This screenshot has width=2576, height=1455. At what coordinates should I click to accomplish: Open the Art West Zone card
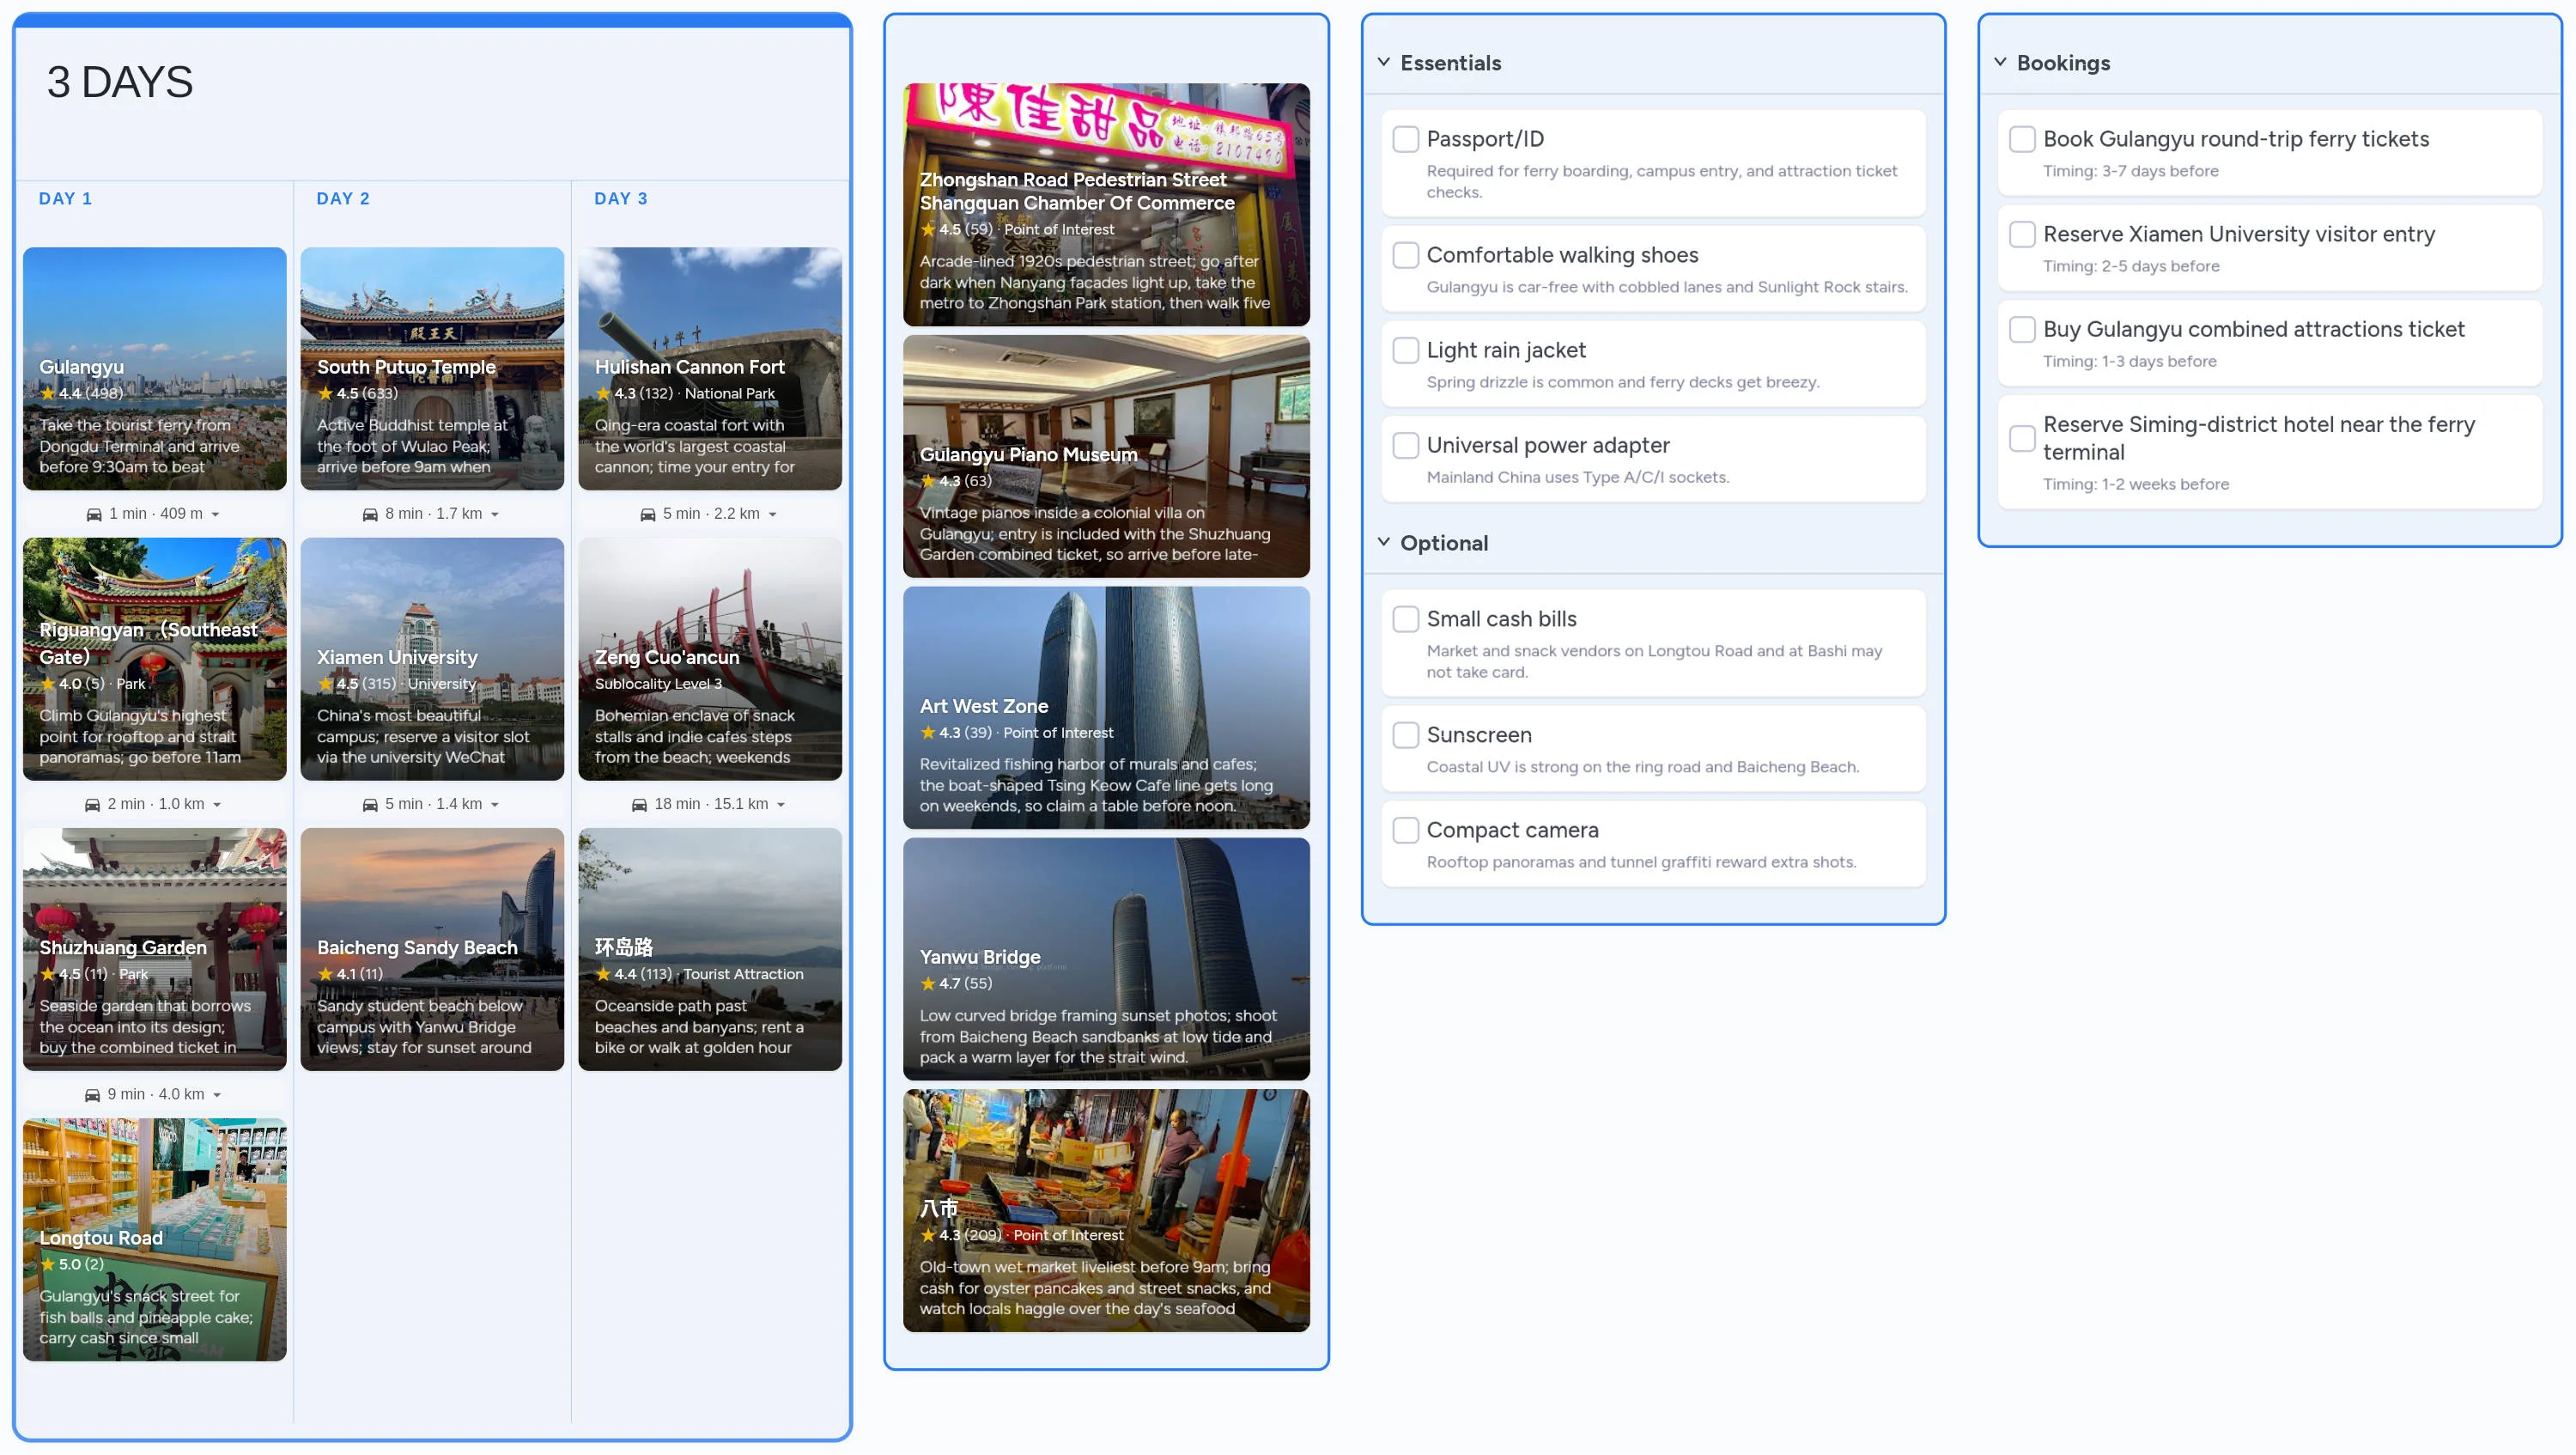click(x=1106, y=708)
